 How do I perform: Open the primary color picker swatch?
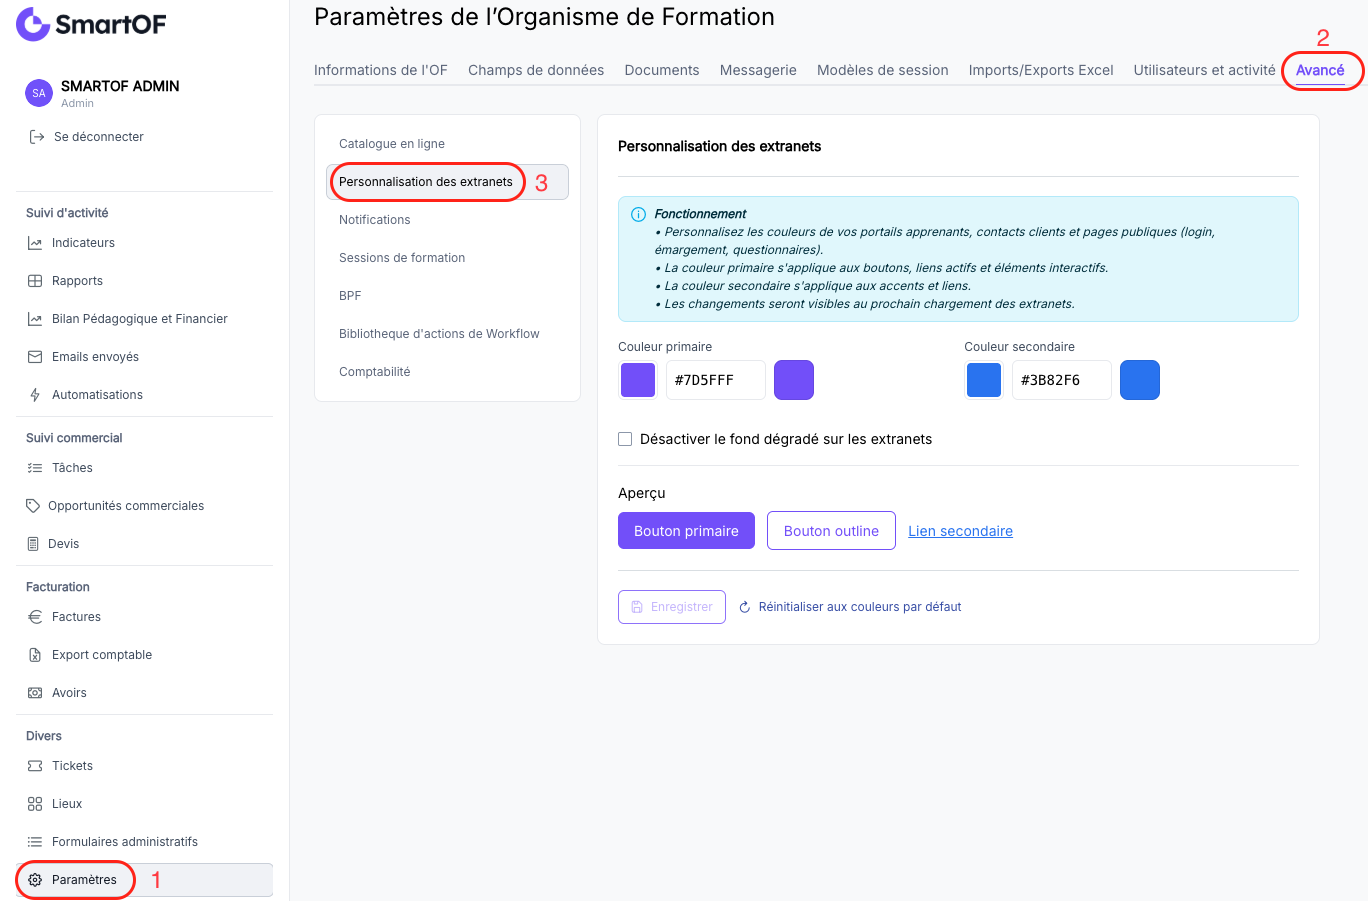point(638,380)
